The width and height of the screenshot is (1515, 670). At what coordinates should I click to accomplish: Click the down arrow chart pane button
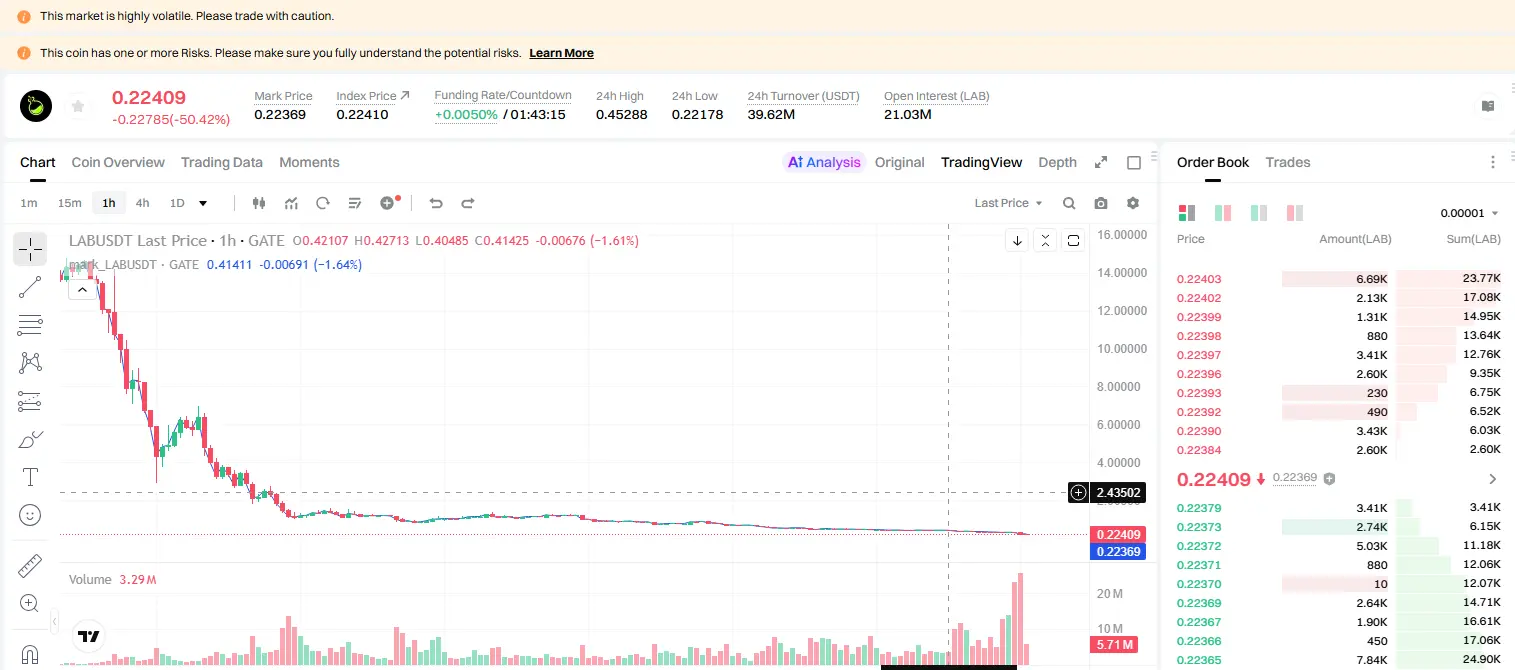(1017, 240)
